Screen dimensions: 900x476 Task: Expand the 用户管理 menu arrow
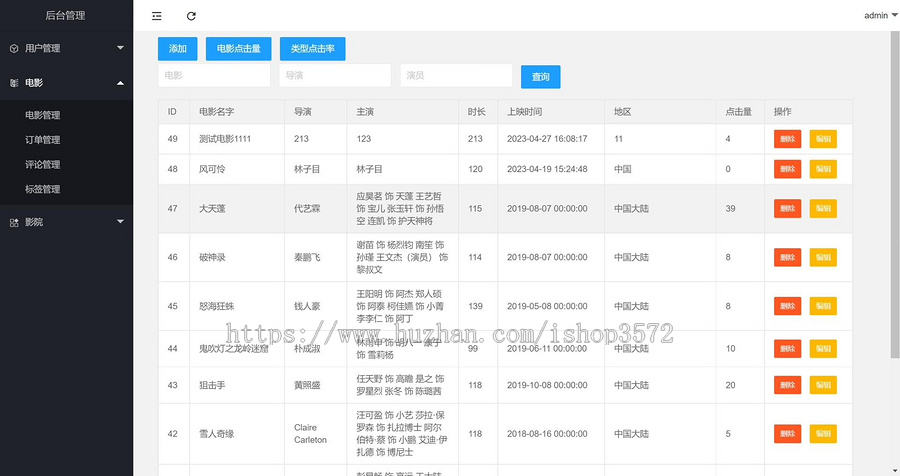[120, 48]
